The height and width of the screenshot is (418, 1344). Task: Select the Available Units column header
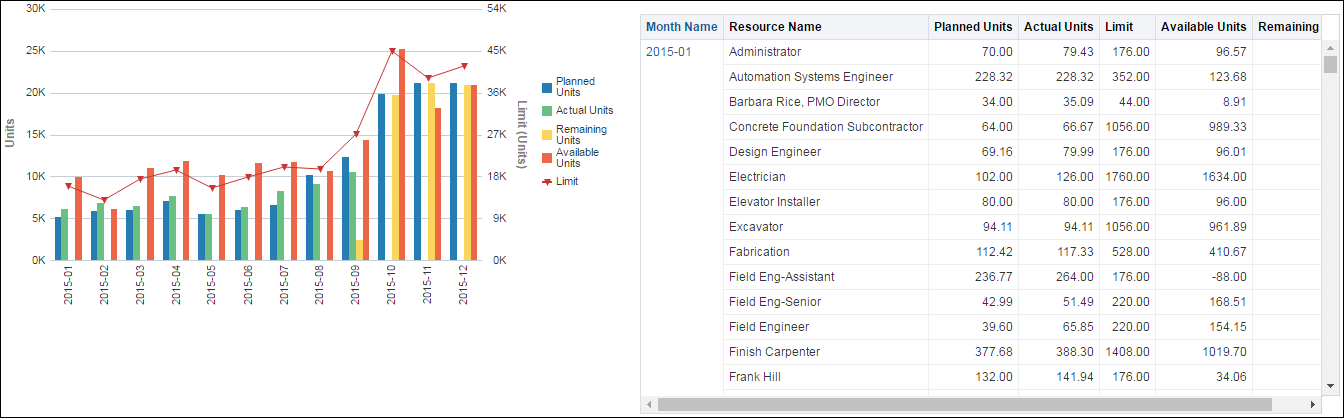(x=1203, y=27)
